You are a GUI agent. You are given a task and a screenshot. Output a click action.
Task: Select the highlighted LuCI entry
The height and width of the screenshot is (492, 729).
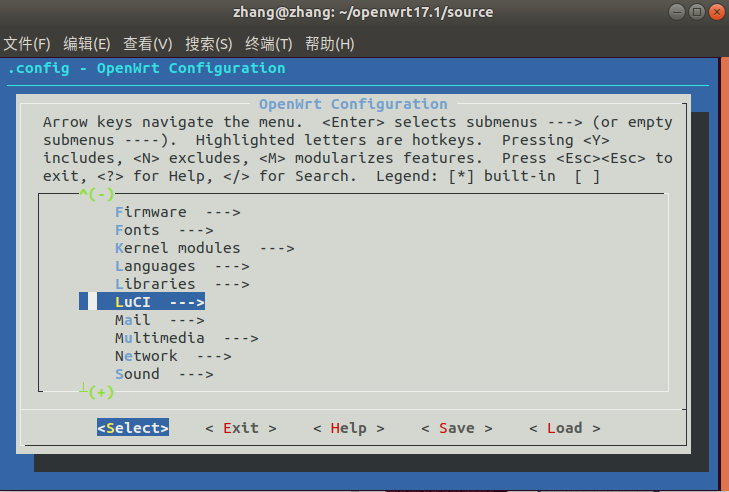(159, 302)
